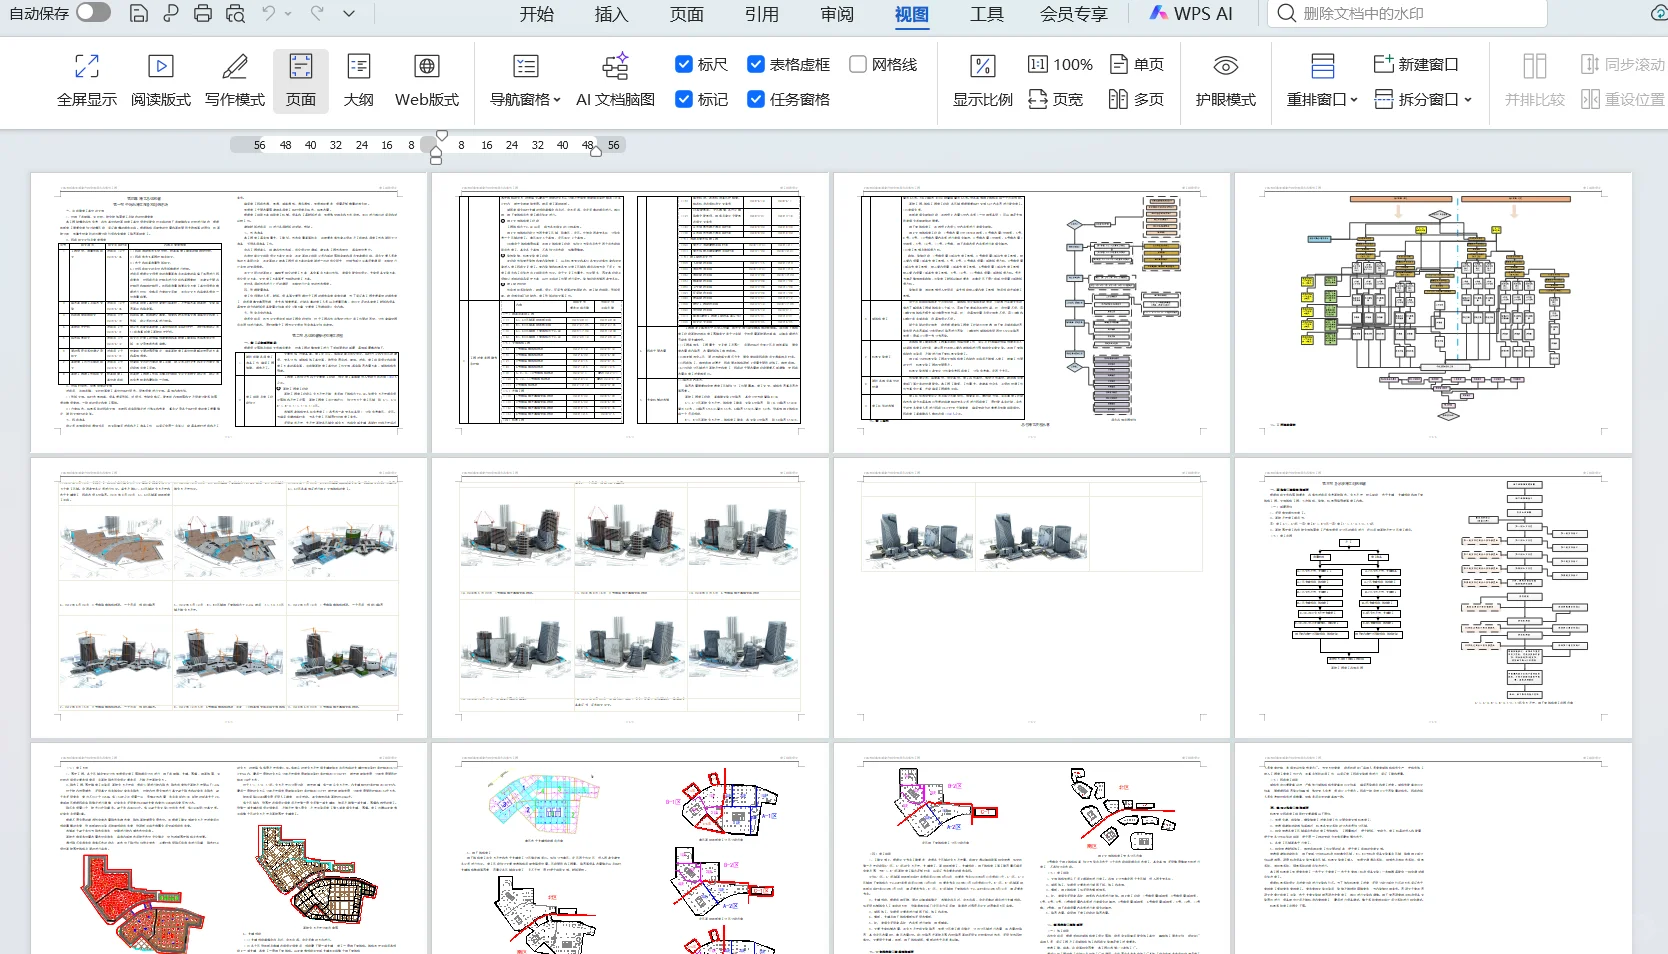The image size is (1668, 954).
Task: Click the Save icon in quick access toolbar
Action: [x=139, y=13]
